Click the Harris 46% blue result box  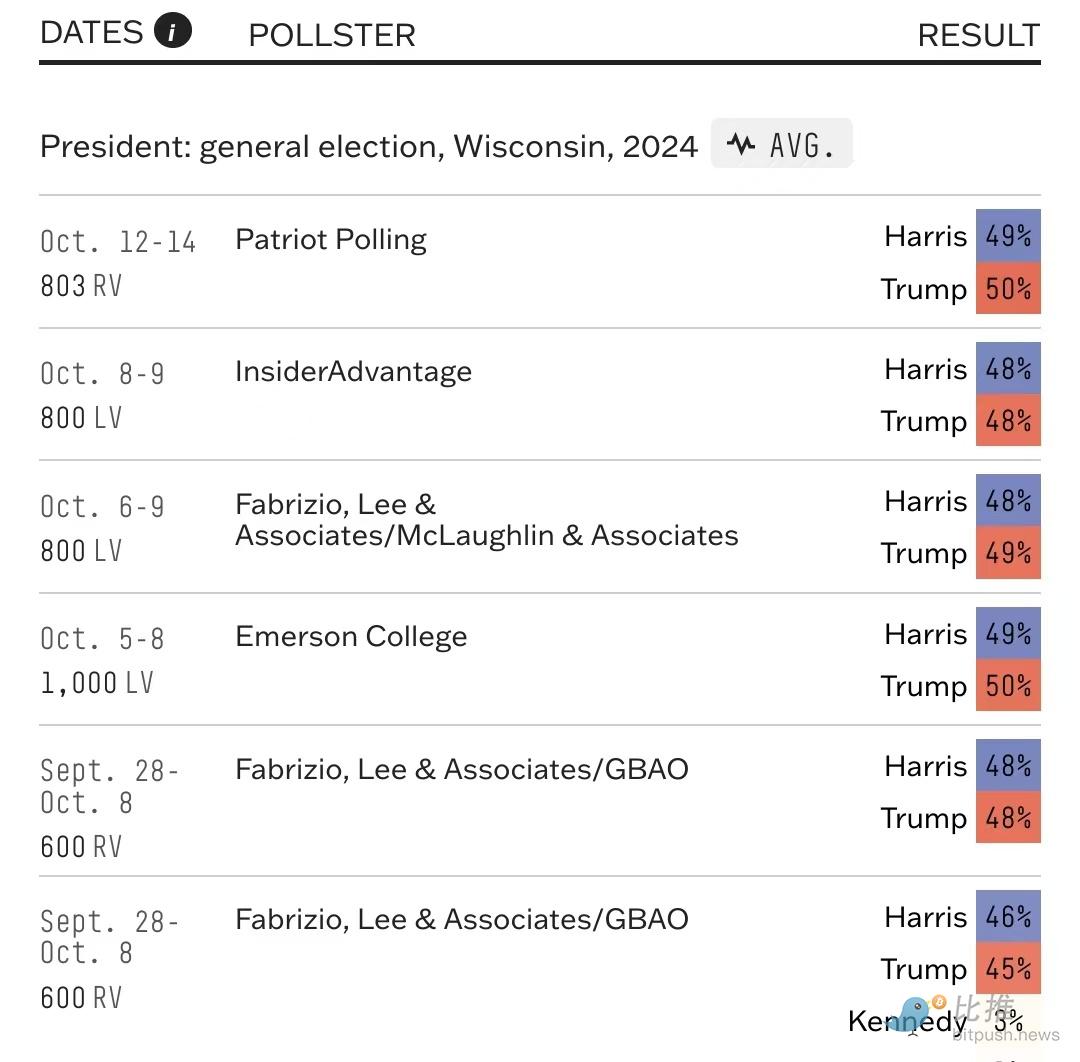click(x=1008, y=917)
